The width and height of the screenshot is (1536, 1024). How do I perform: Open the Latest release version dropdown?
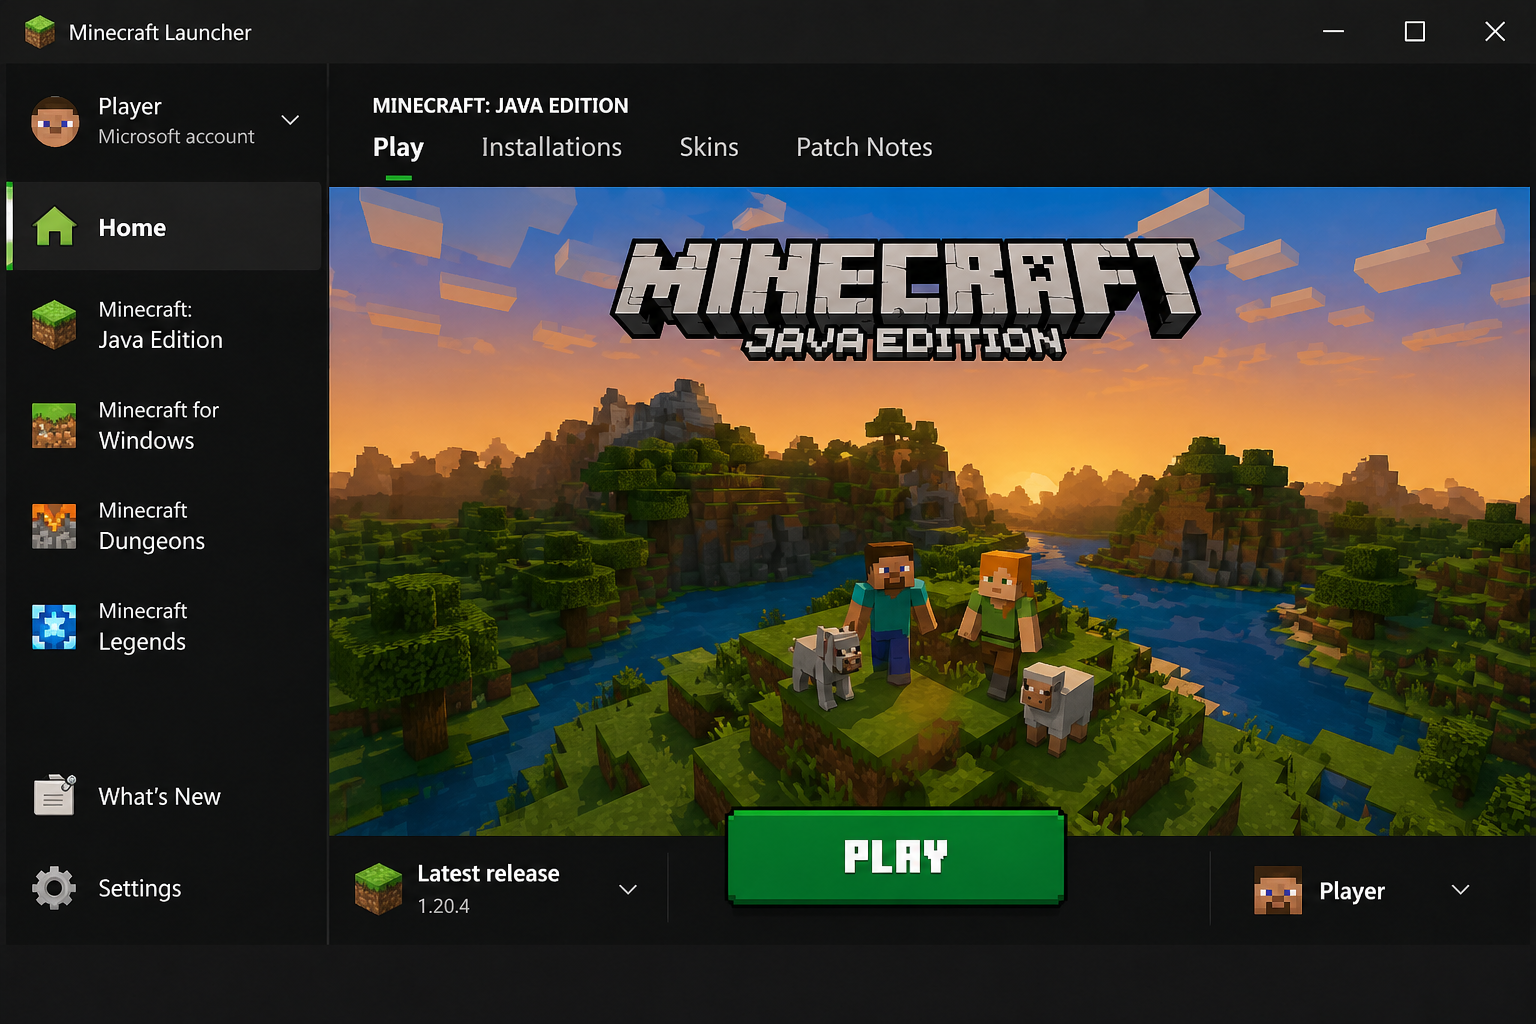click(x=628, y=889)
